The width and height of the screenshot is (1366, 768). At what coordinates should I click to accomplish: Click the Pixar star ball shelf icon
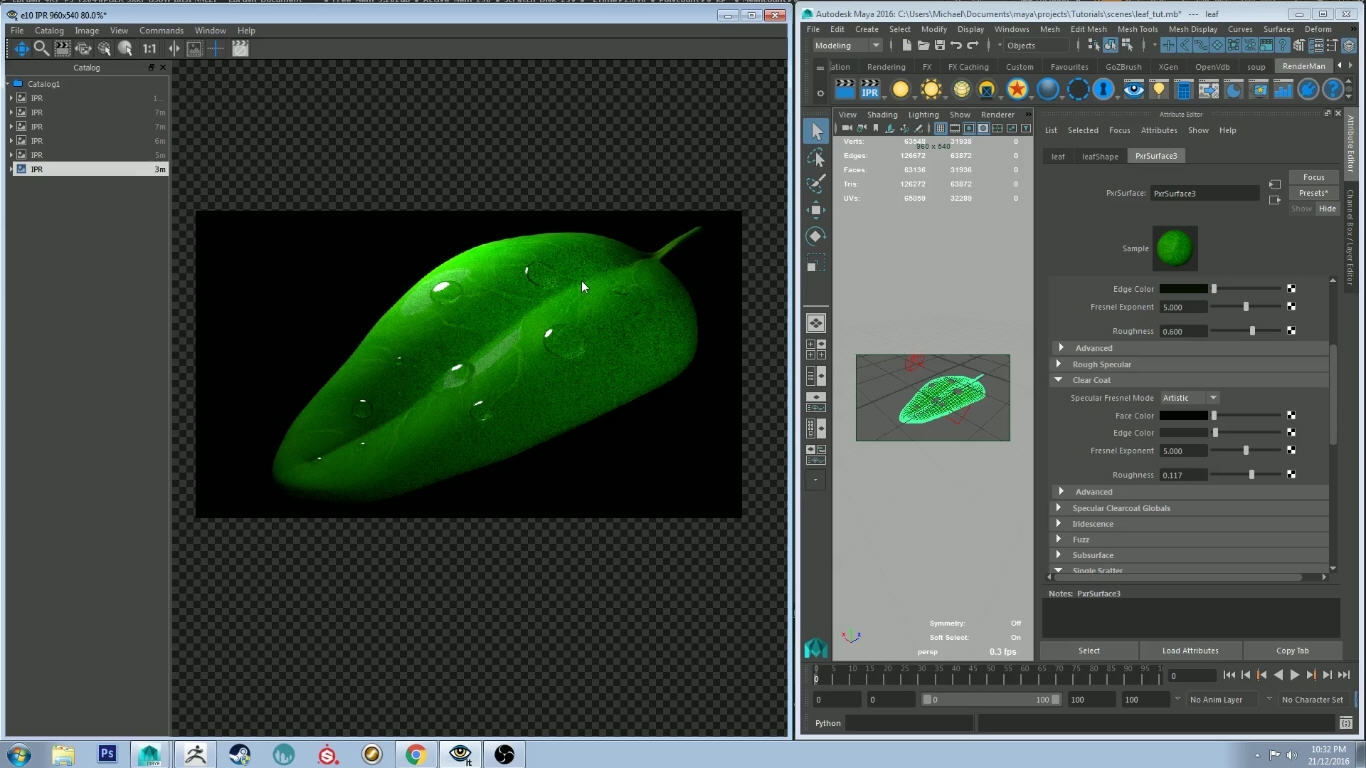pyautogui.click(x=1018, y=90)
